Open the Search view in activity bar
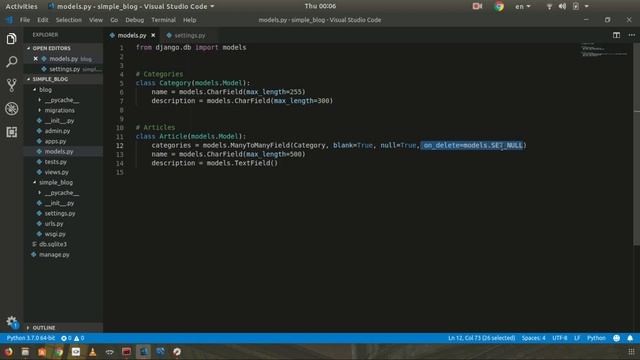Screen dimensions: 640x360 [11, 62]
